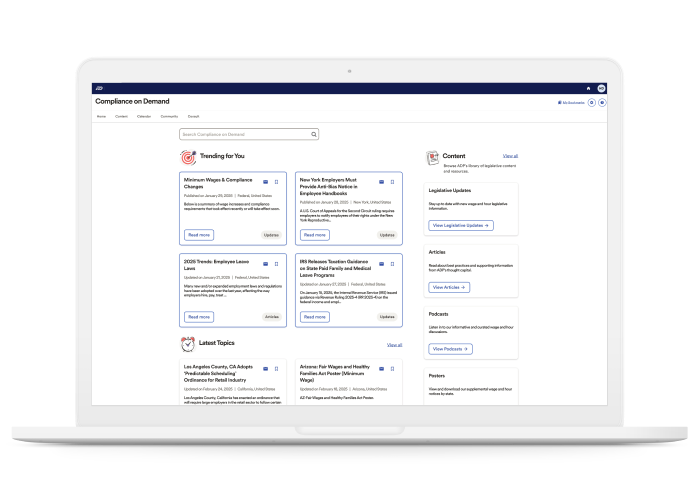The width and height of the screenshot is (700, 490).
Task: Bookmark the 2025 Trends Employee Leave article
Action: tap(276, 263)
